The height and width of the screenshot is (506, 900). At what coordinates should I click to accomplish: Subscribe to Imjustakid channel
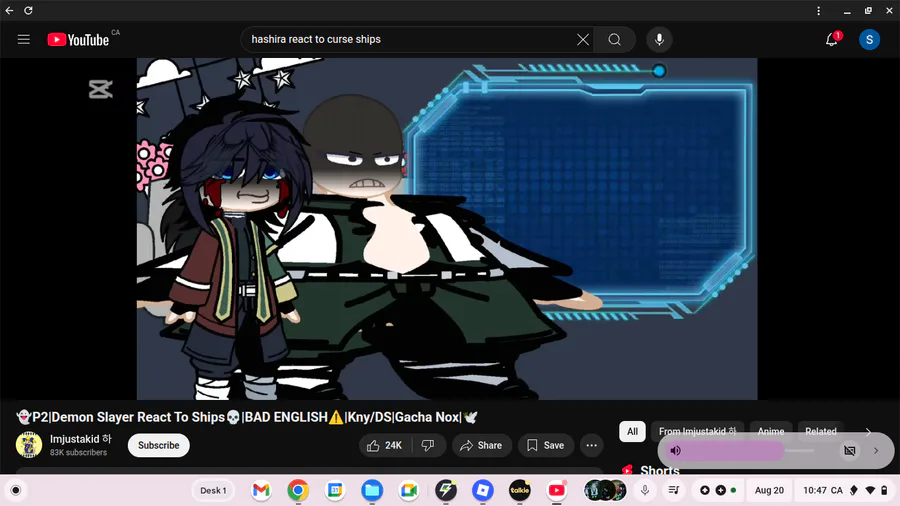coord(158,445)
